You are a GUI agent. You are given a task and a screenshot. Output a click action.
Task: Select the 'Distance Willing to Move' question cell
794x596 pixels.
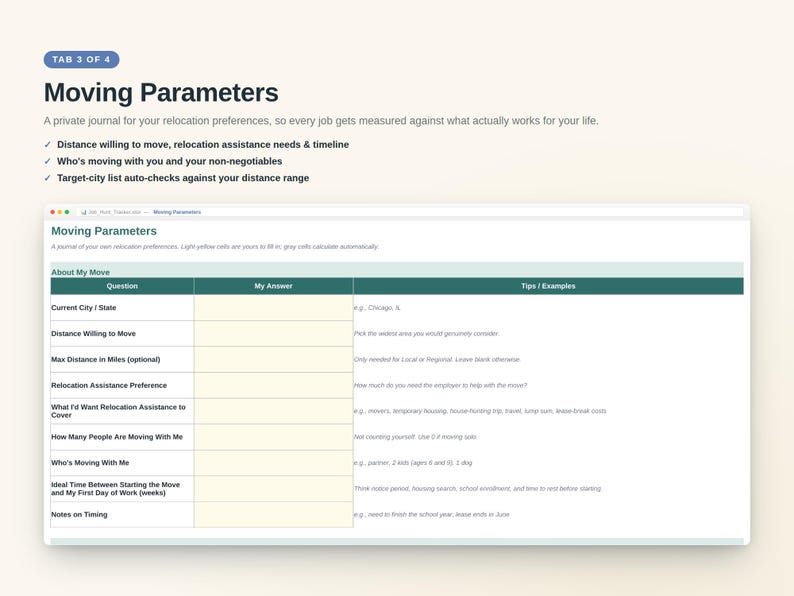(122, 334)
